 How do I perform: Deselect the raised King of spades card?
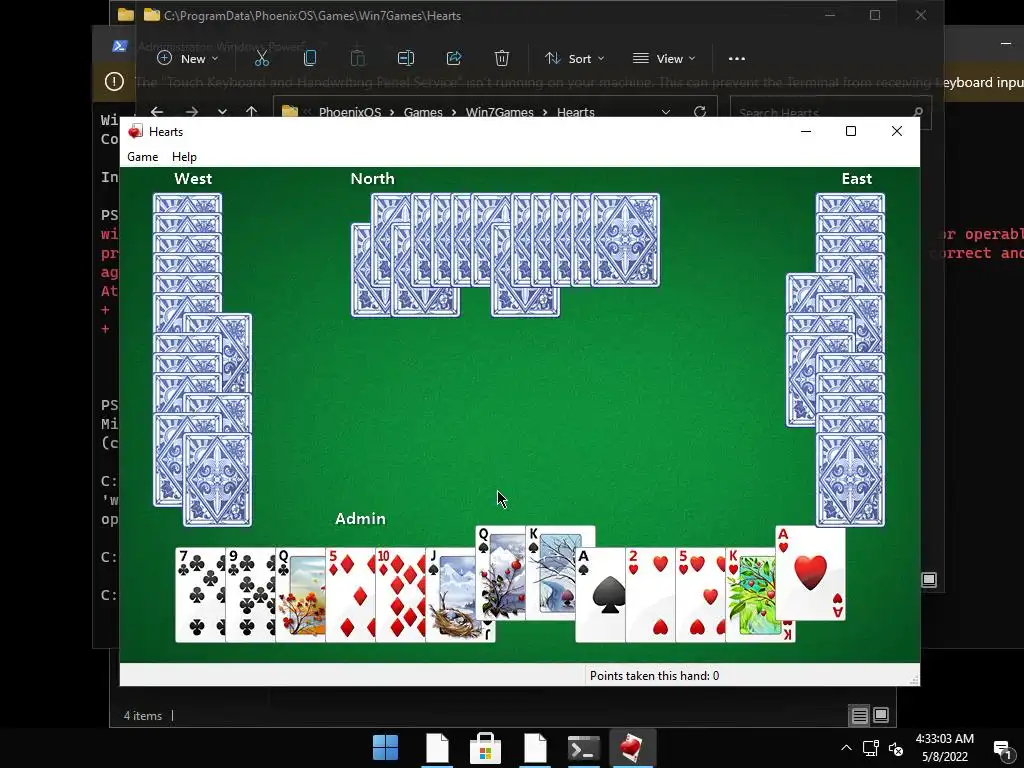pos(551,573)
